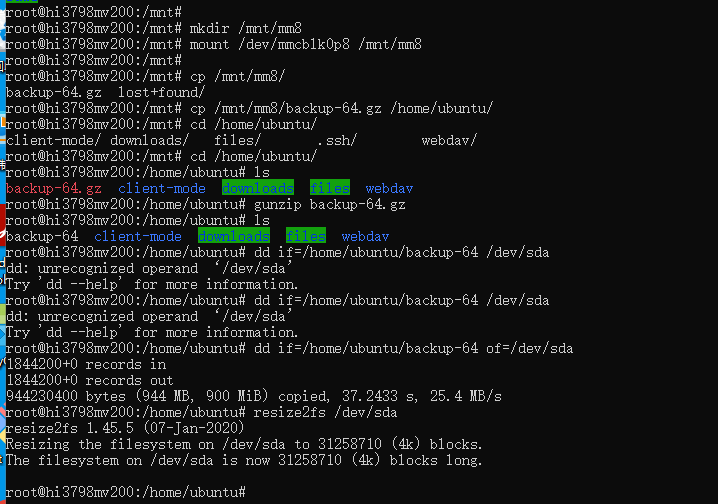
Task: Click the resize2fs 1.45.5 version line
Action: point(125,428)
